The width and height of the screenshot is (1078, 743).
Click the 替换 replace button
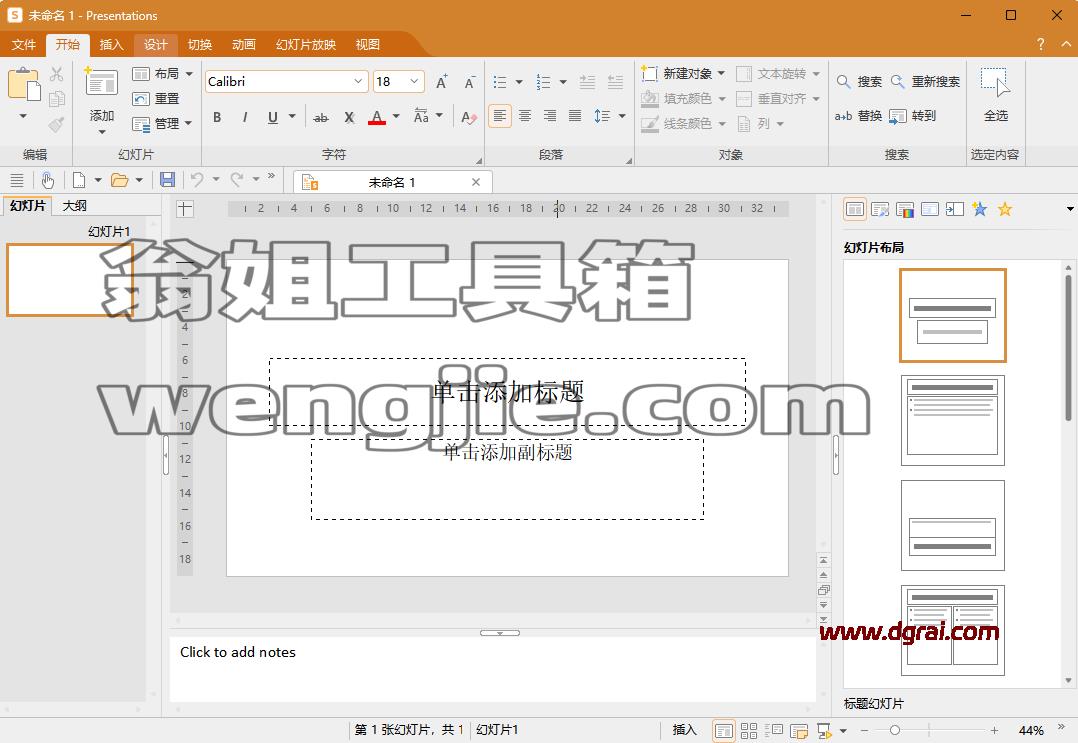[858, 115]
